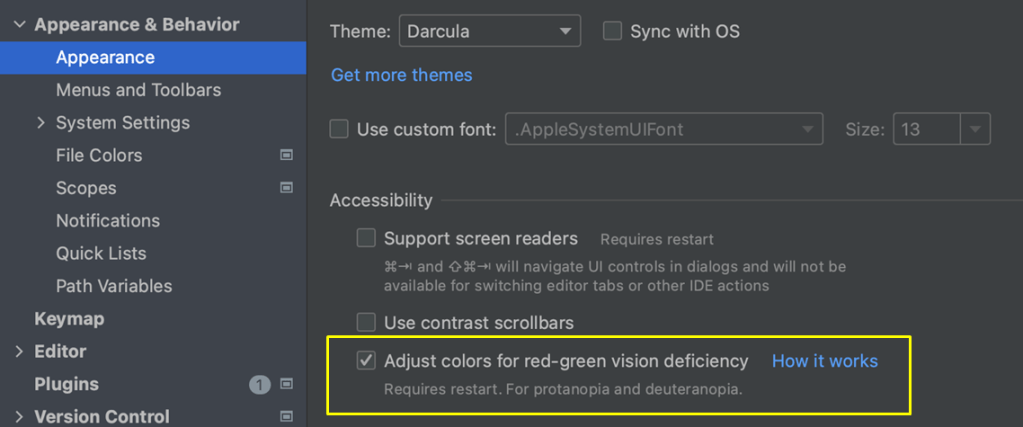The width and height of the screenshot is (1023, 427).
Task: Expand the Editor settings section
Action: click(x=19, y=351)
